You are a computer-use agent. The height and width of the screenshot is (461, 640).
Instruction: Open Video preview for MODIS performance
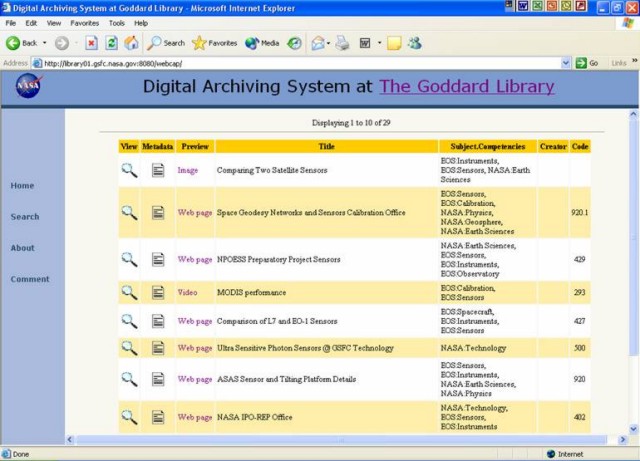[x=187, y=292]
